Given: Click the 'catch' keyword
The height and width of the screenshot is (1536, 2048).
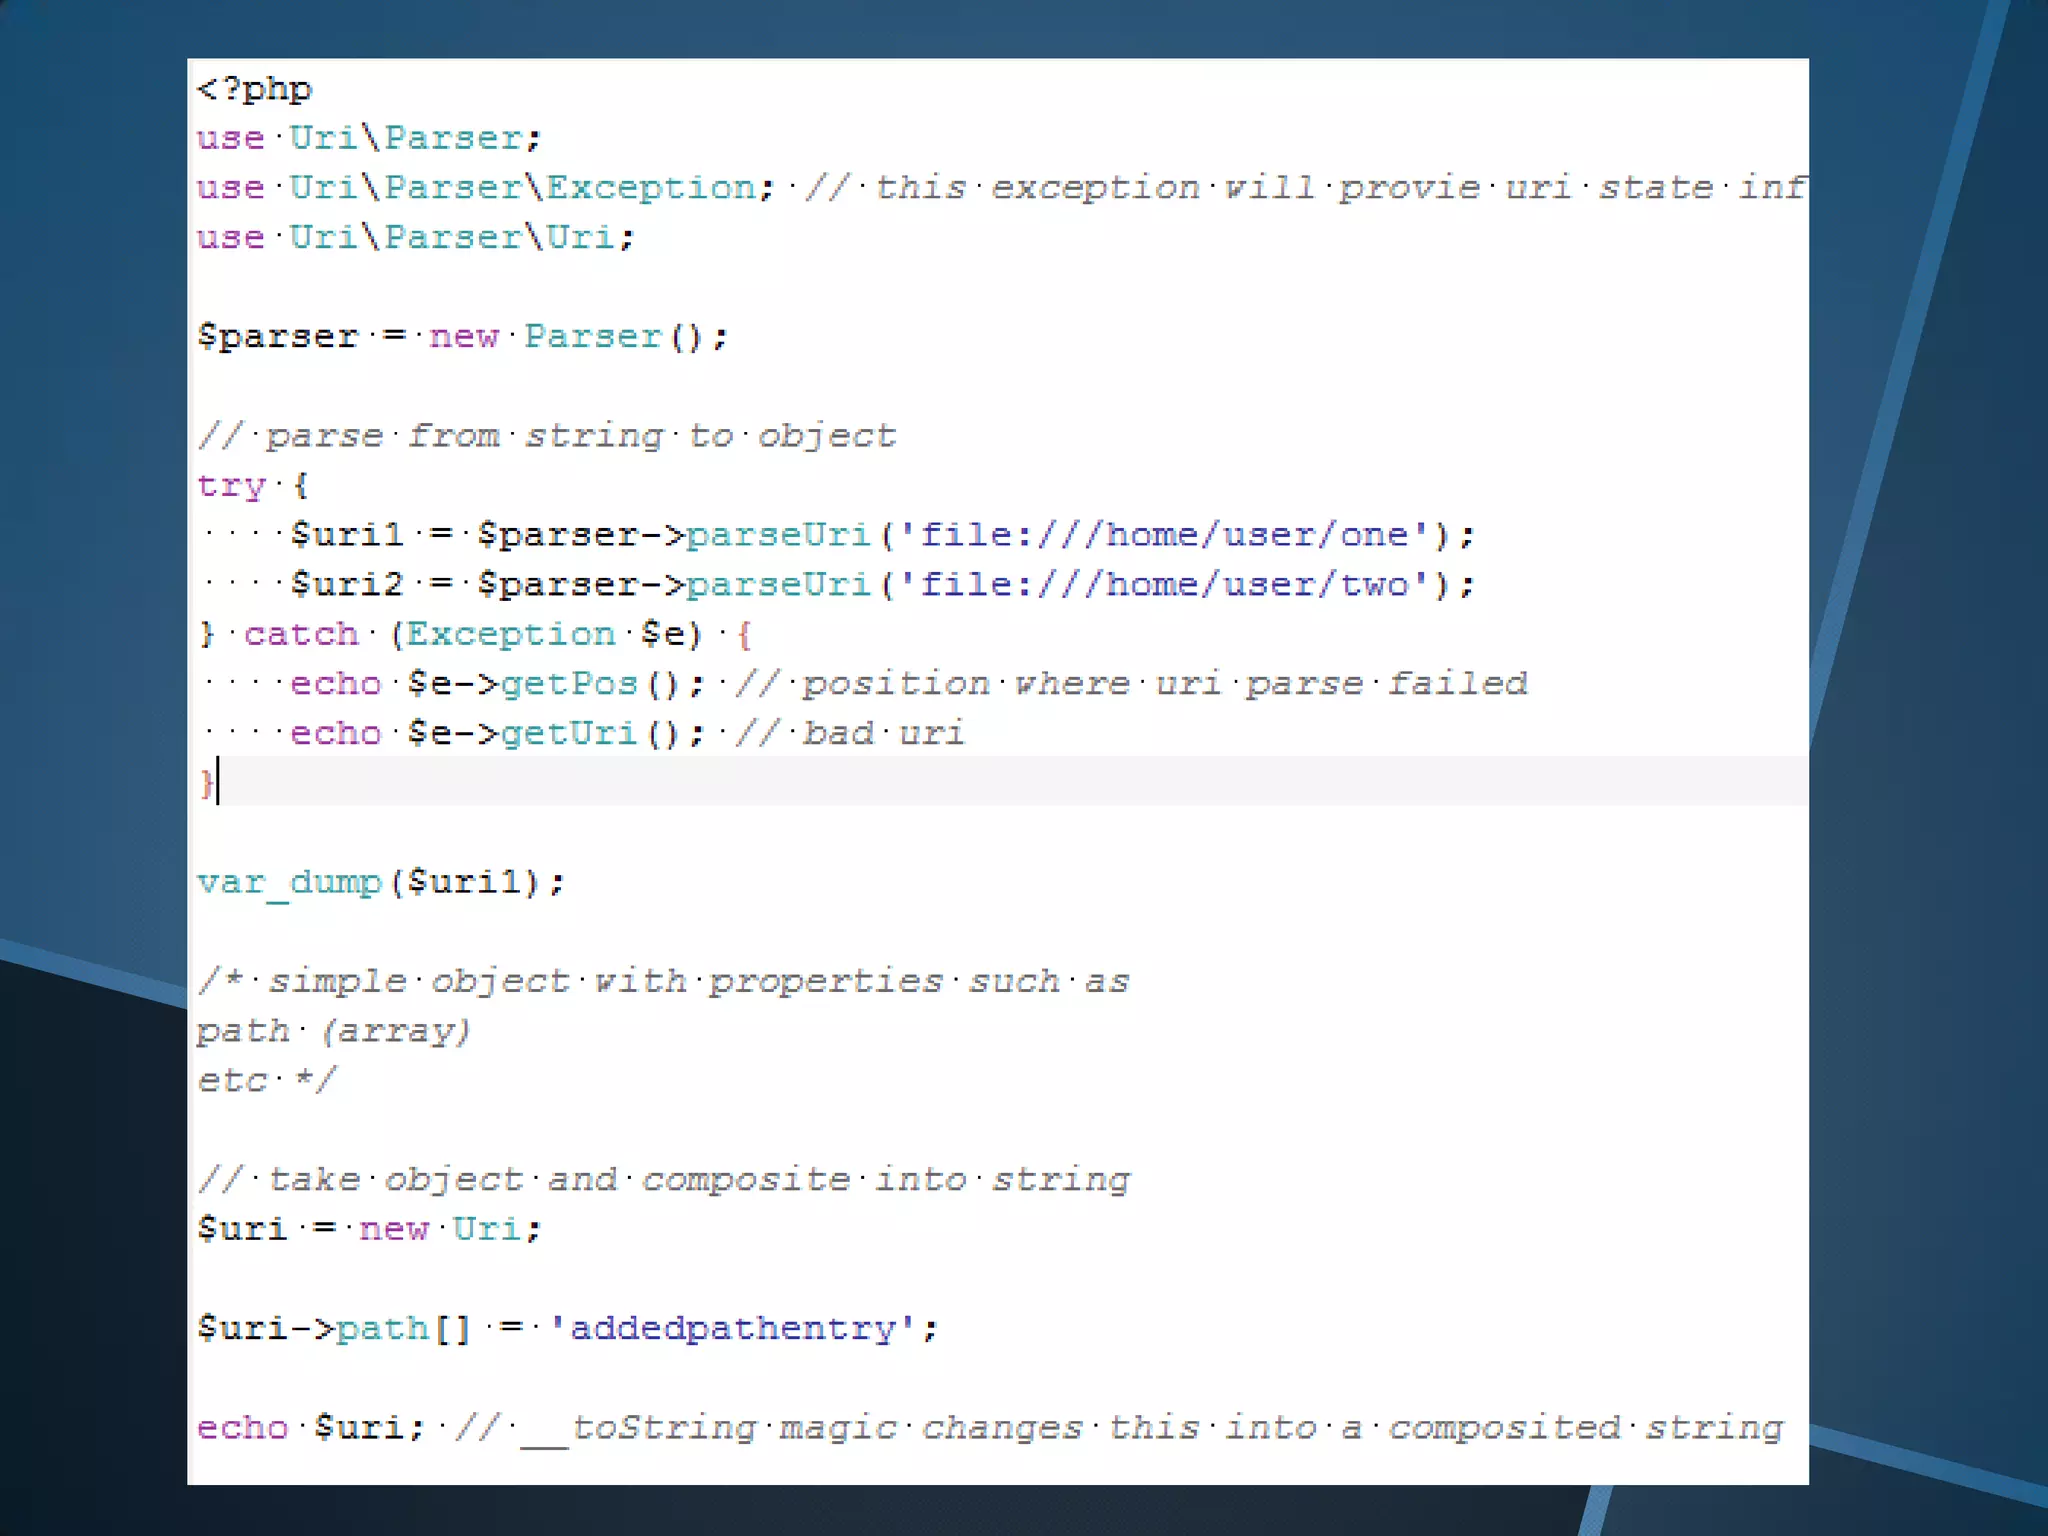Looking at the screenshot, I should point(300,634).
